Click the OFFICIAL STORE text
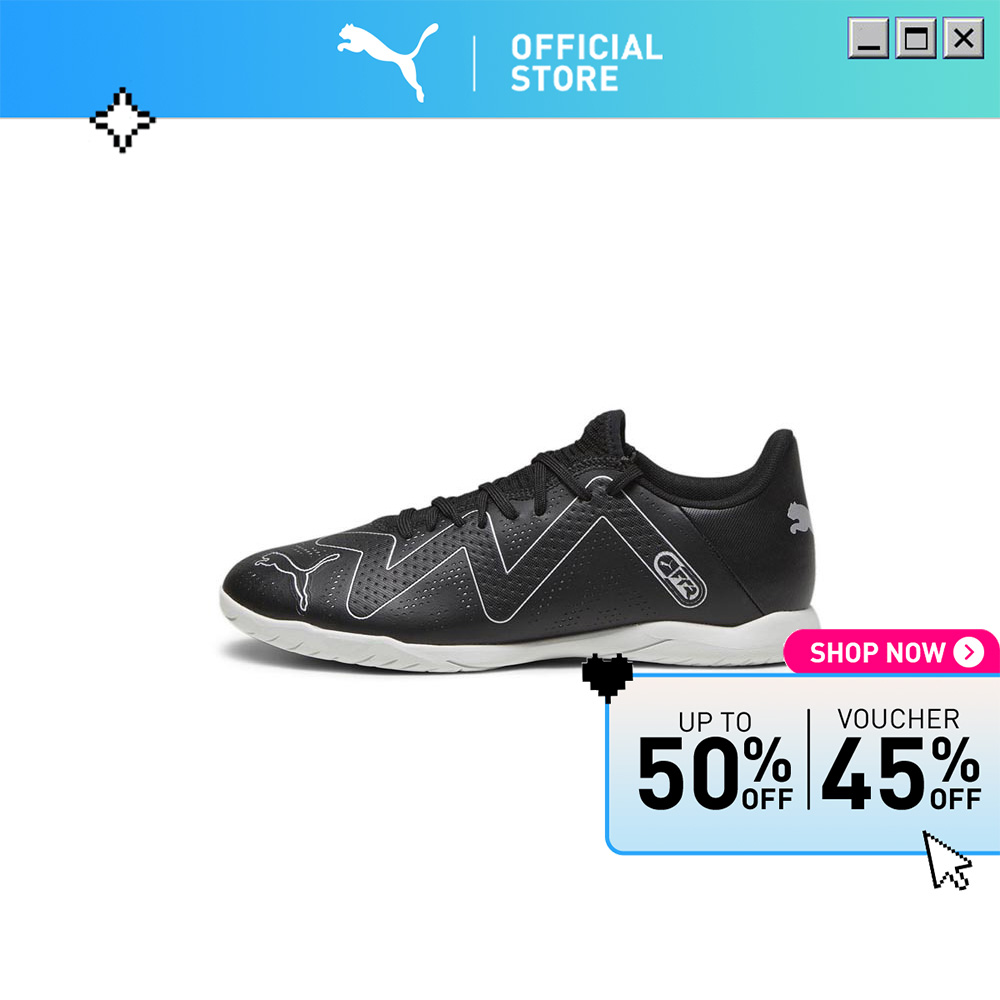 586,63
